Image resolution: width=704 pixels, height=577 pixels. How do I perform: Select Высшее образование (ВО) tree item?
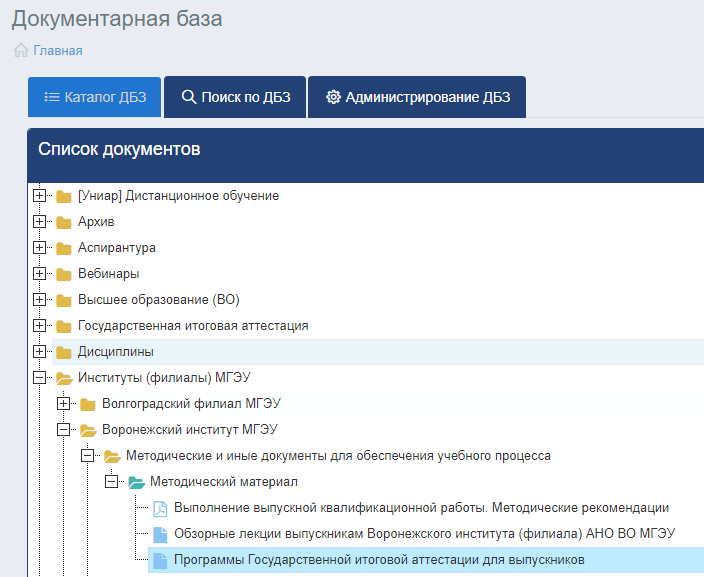[158, 300]
